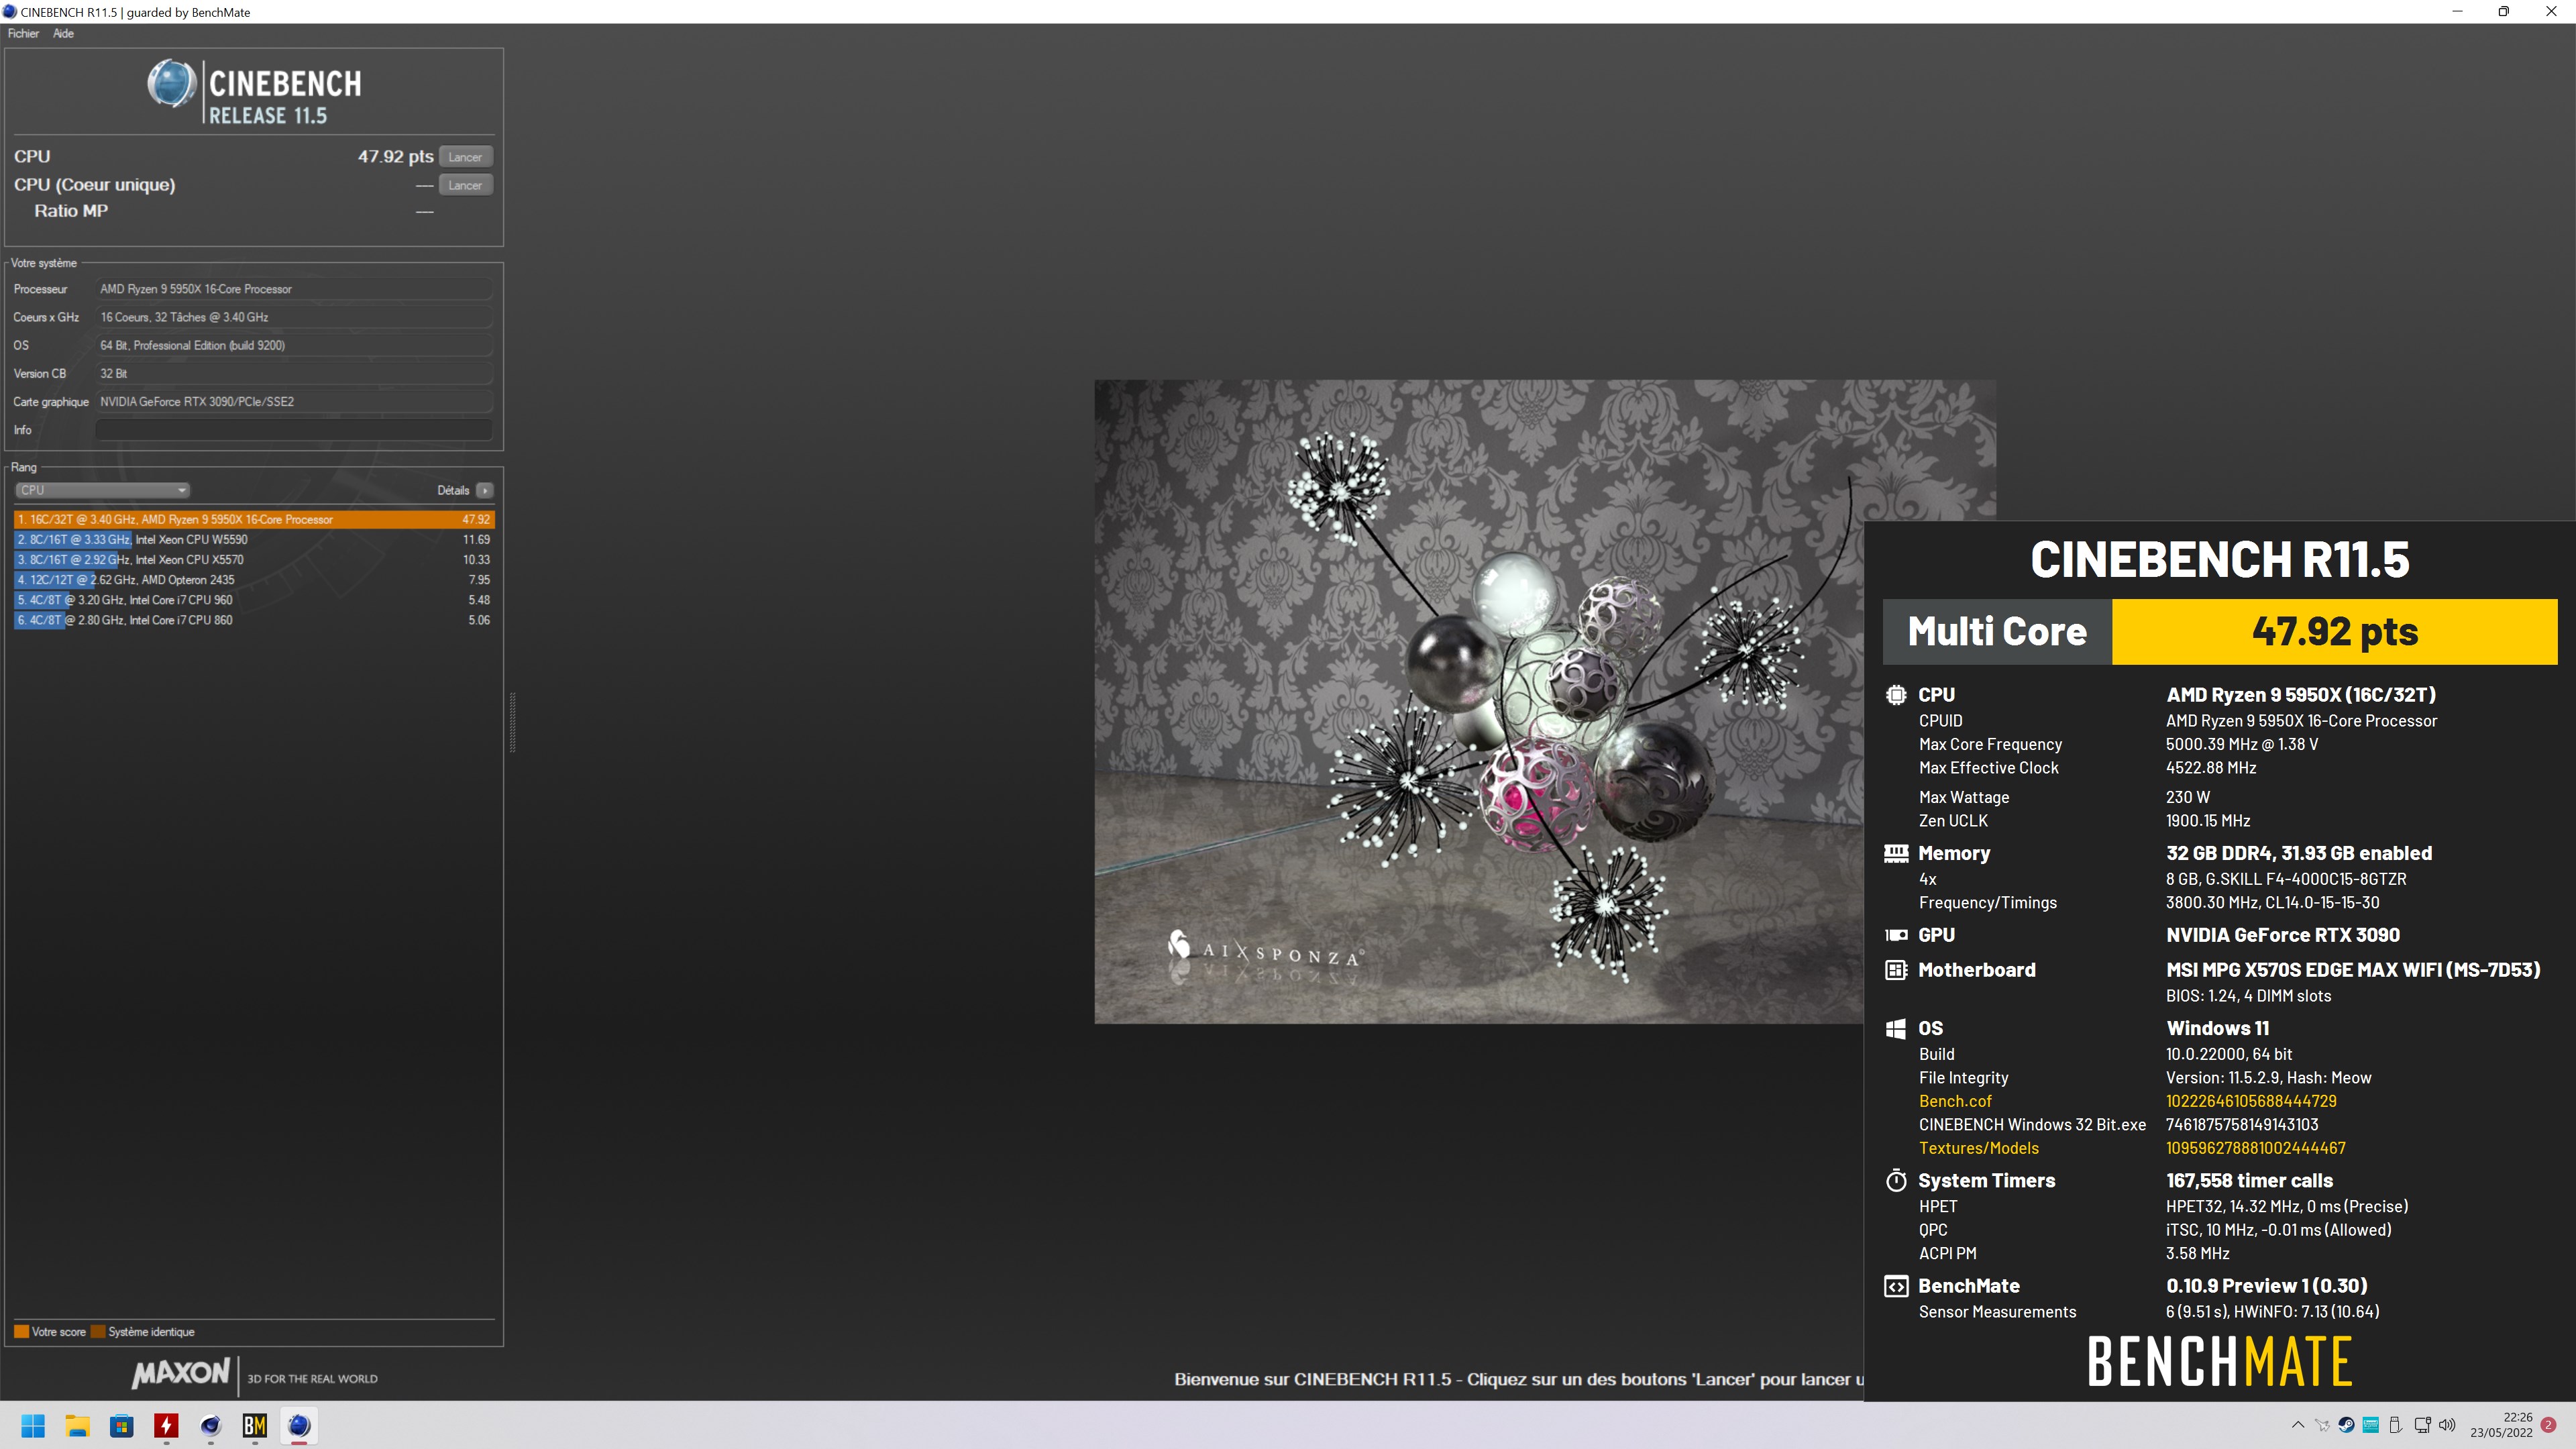Viewport: 2576px width, 1449px height.
Task: Click the window title bar app icon
Action: pyautogui.click(x=10, y=12)
